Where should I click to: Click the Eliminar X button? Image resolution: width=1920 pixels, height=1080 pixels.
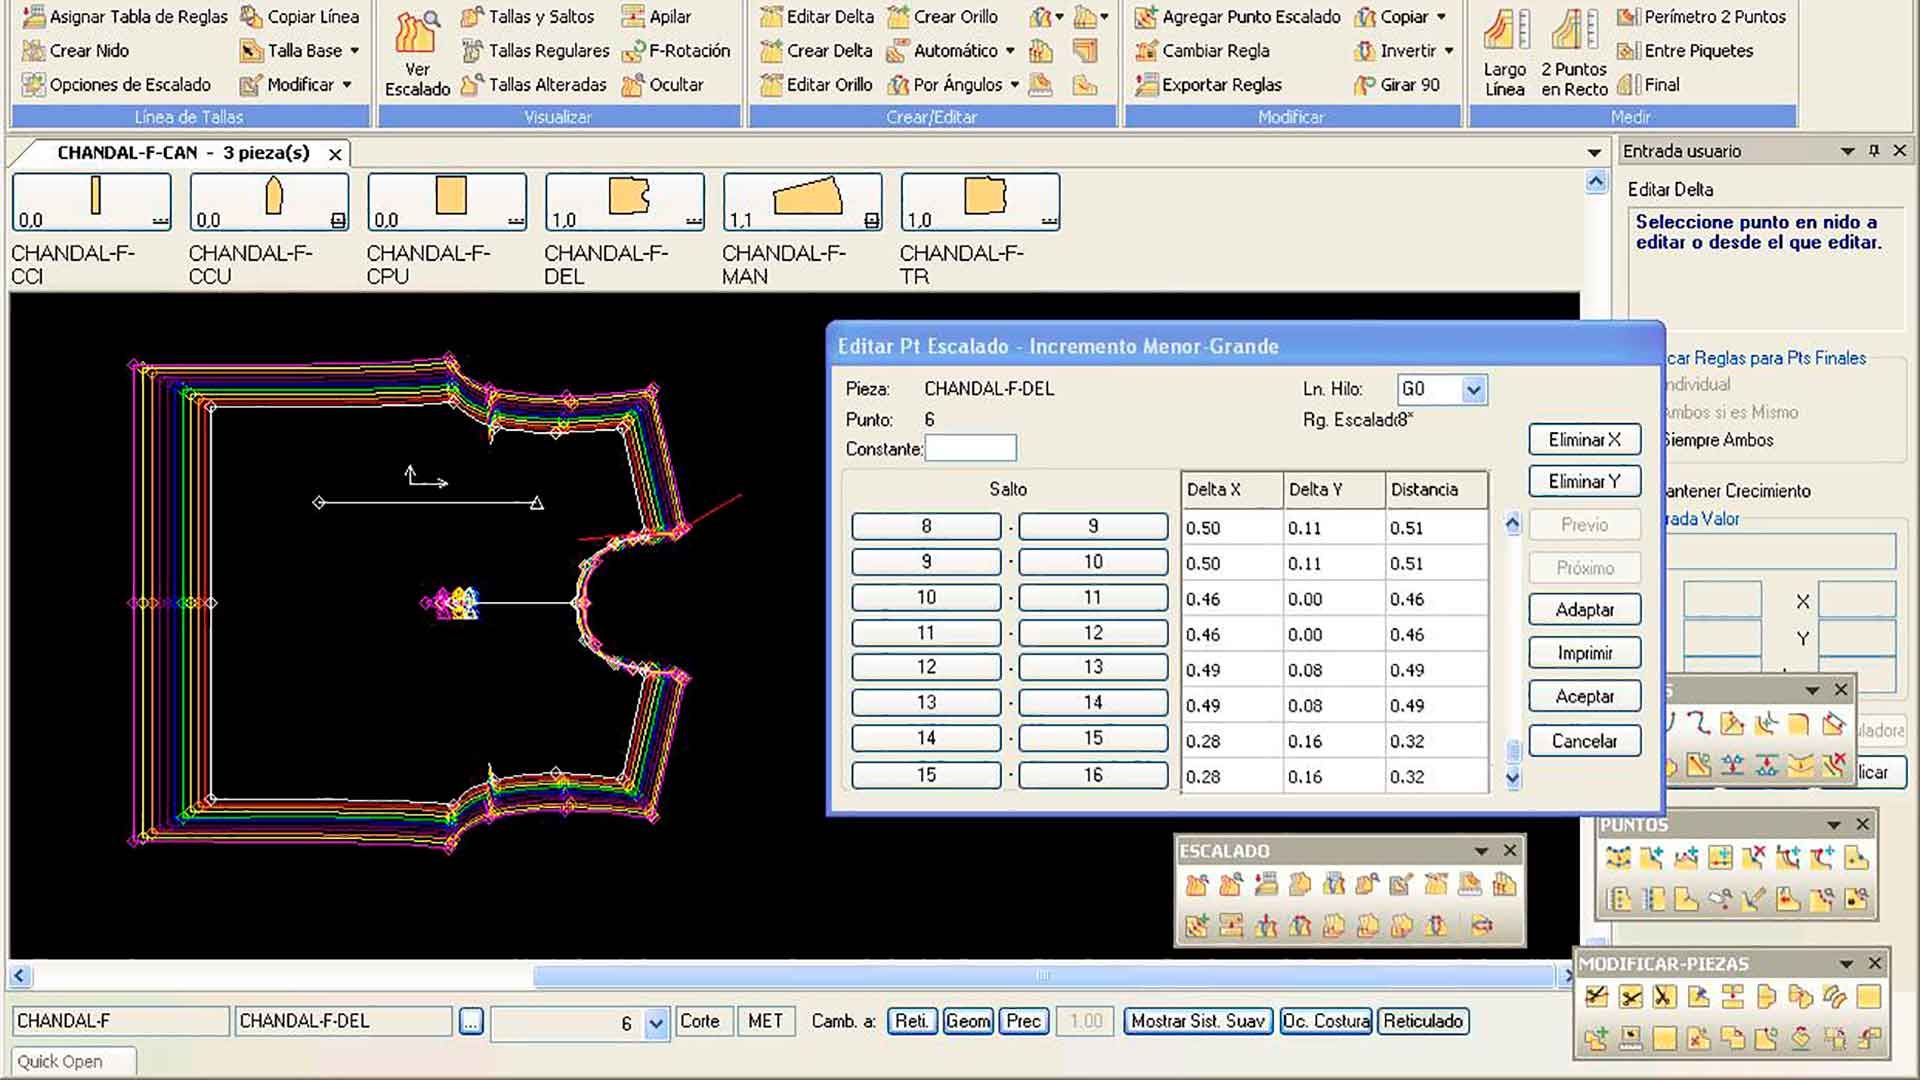click(x=1584, y=440)
